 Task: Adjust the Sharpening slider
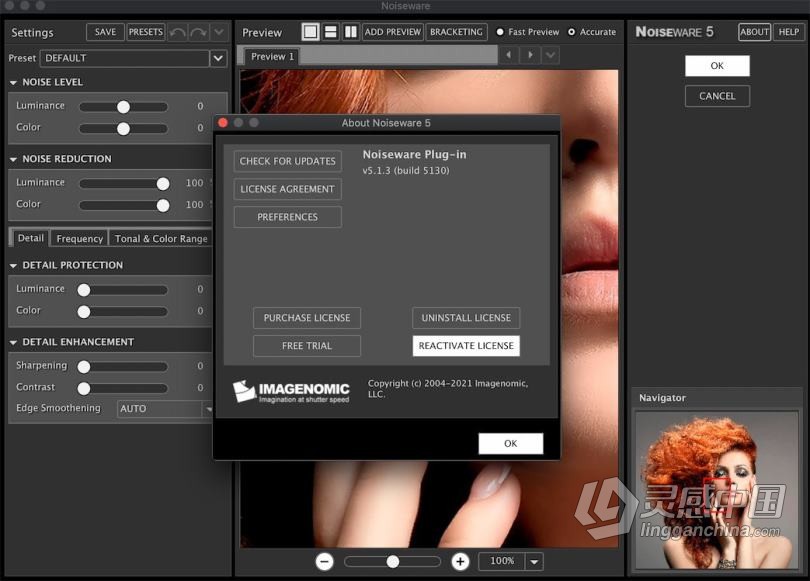(122, 367)
